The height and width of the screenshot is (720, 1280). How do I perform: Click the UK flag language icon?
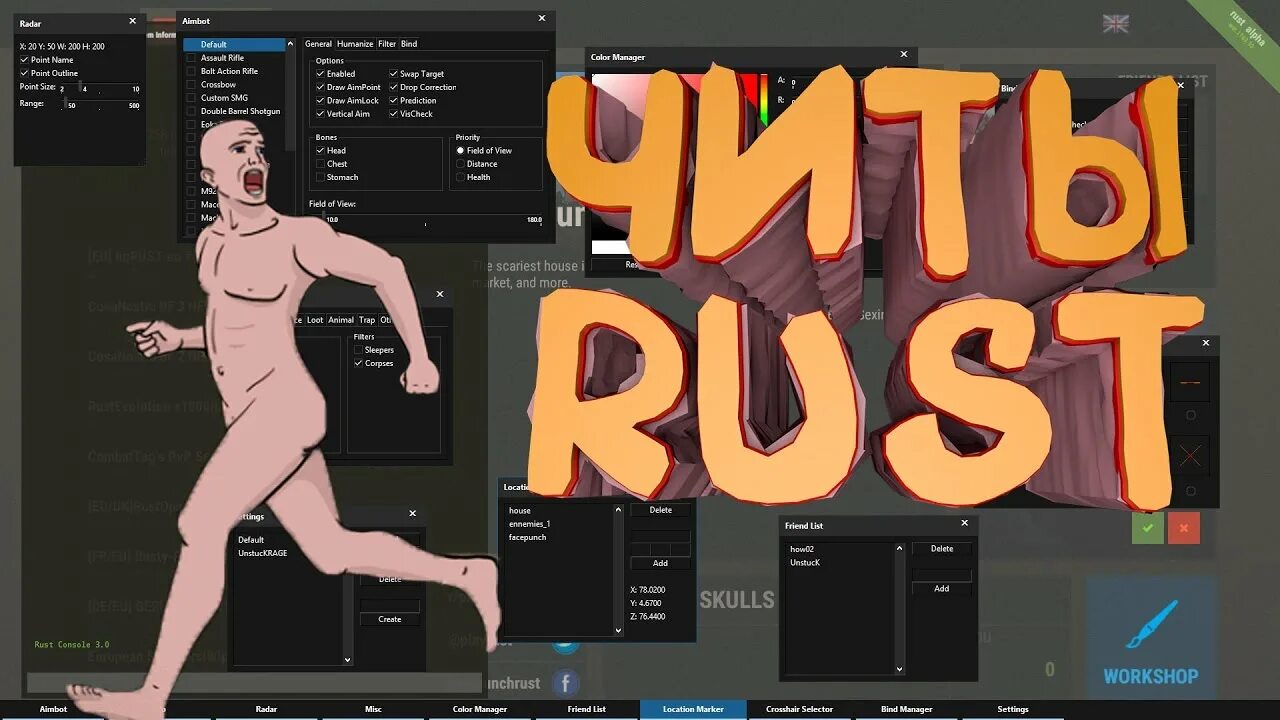tap(1115, 23)
